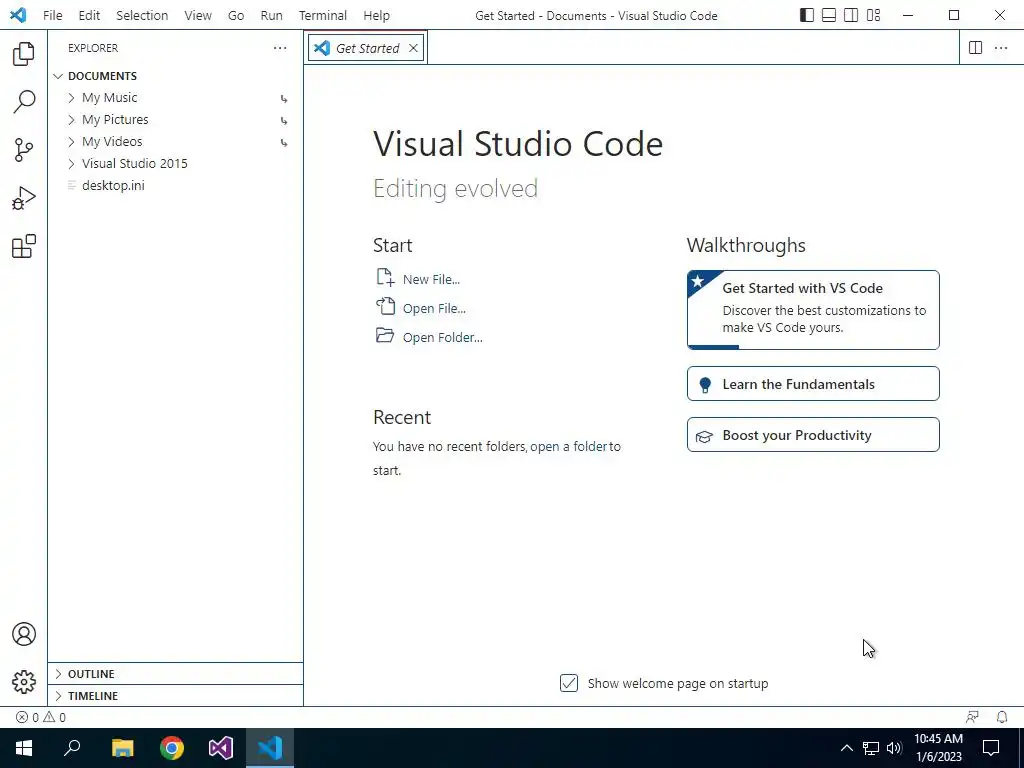
Task: Open the editor more actions ellipsis
Action: coord(1000,48)
